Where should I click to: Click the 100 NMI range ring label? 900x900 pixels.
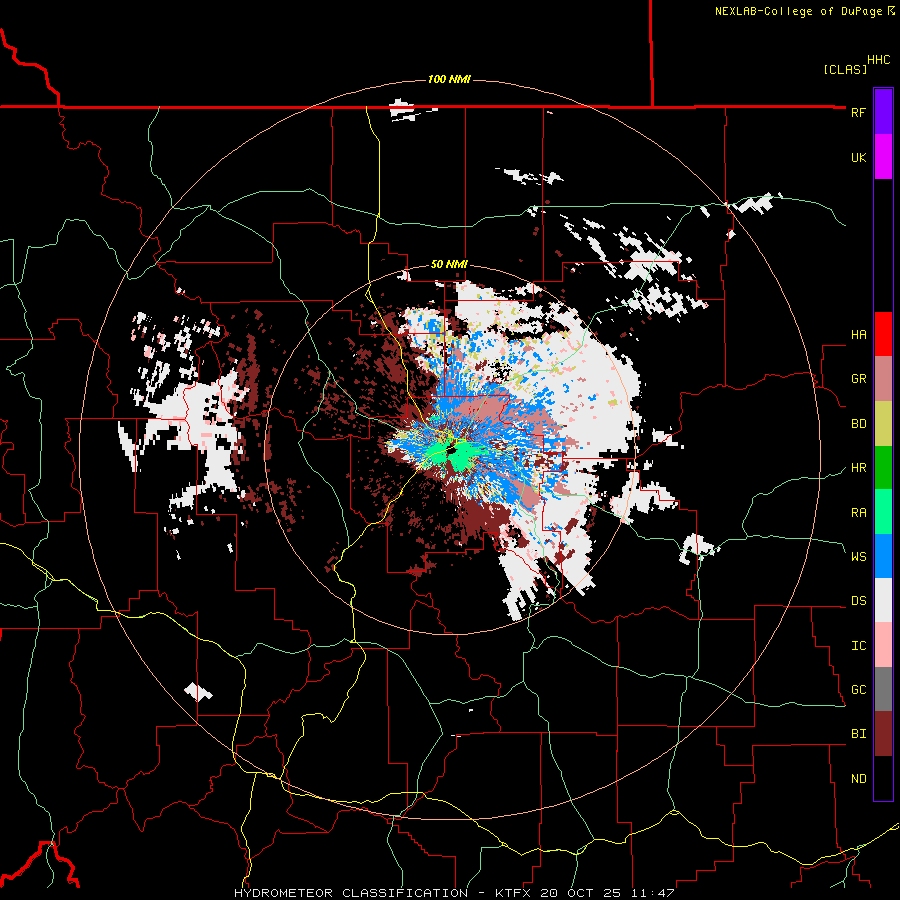(449, 79)
